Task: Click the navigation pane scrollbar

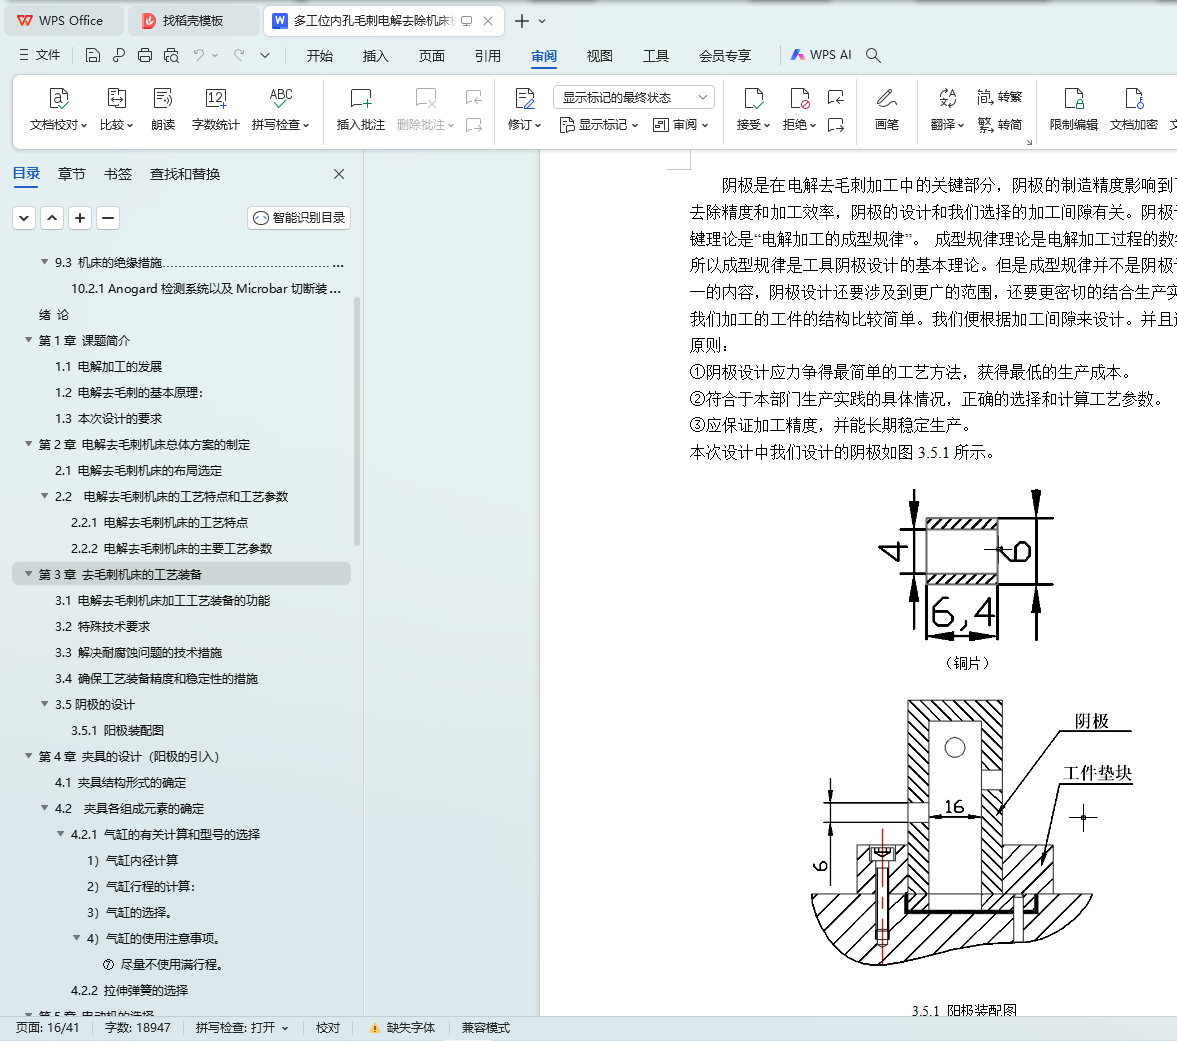Action: pyautogui.click(x=357, y=422)
